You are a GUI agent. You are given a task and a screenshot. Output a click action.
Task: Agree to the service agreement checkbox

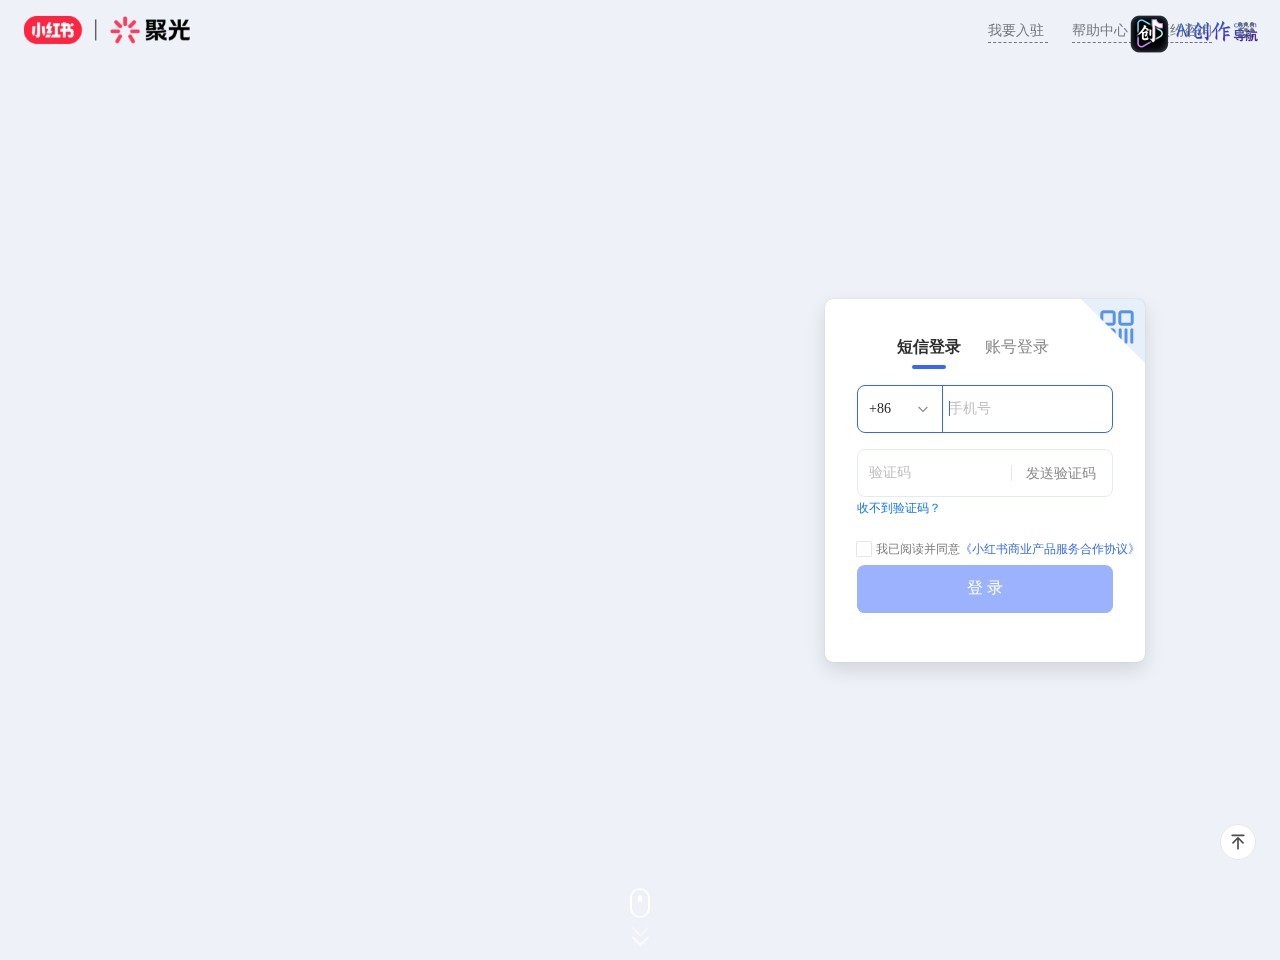[864, 549]
